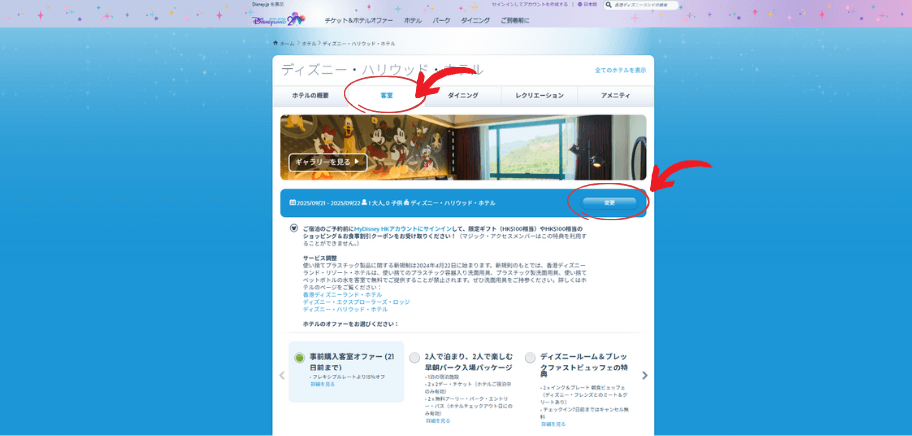The image size is (912, 436).
Task: Select ディズニールーム＆ブレックファストビュッフェ radio
Action: coord(530,358)
